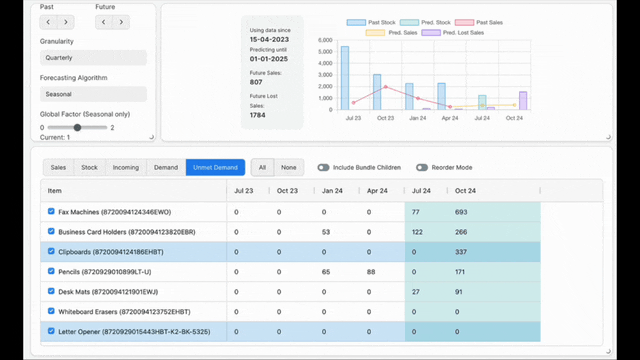640x360 pixels.
Task: Select the None button
Action: pos(289,167)
